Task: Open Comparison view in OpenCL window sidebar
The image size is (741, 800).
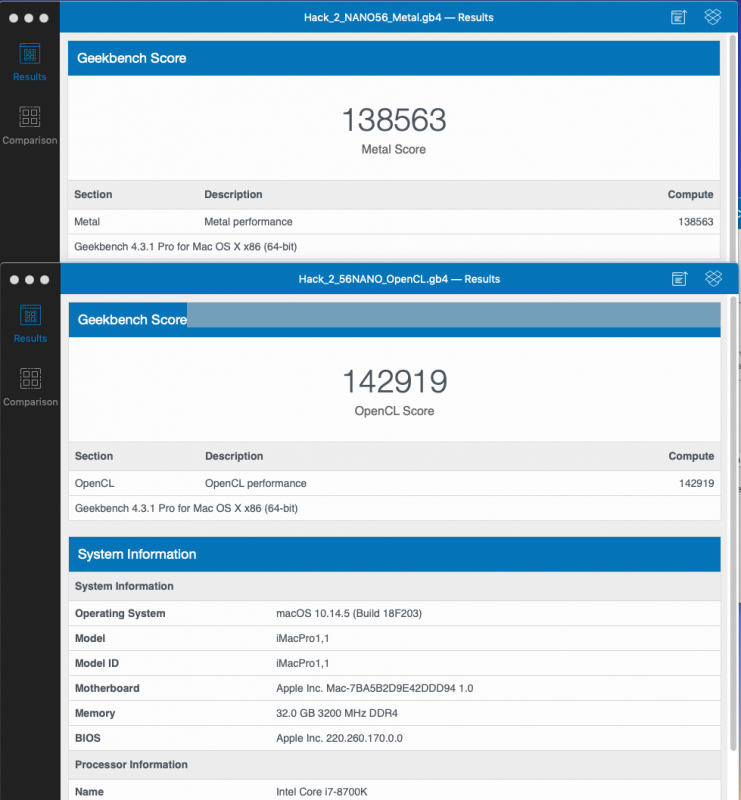Action: click(31, 387)
